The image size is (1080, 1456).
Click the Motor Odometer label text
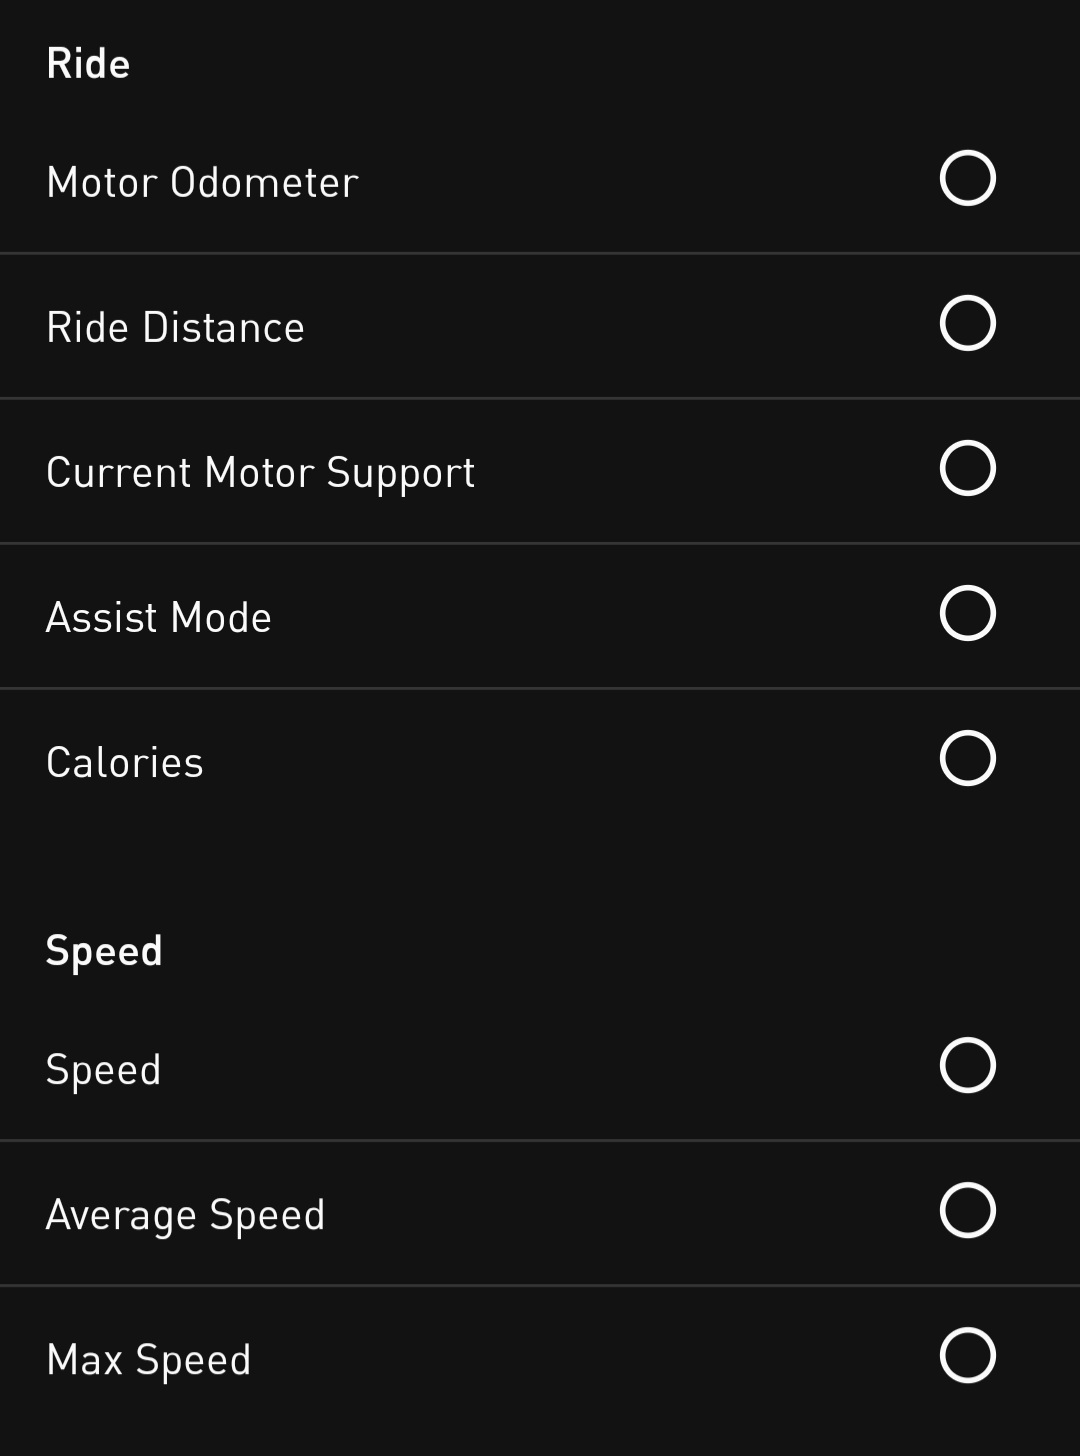202,182
